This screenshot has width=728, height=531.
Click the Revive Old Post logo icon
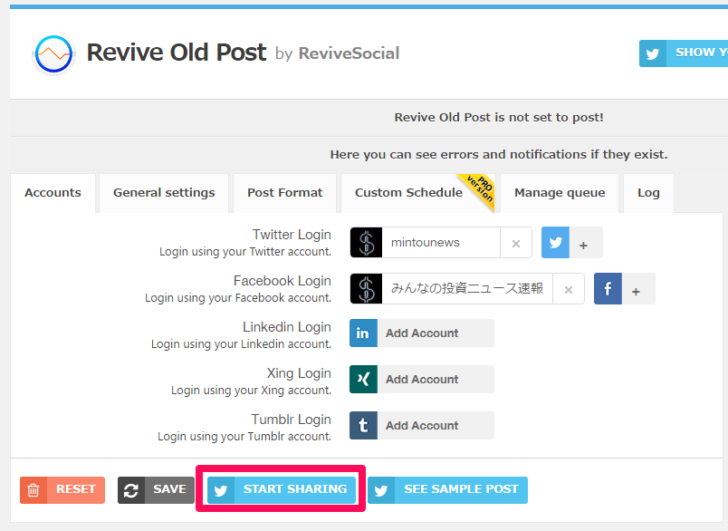coord(54,54)
